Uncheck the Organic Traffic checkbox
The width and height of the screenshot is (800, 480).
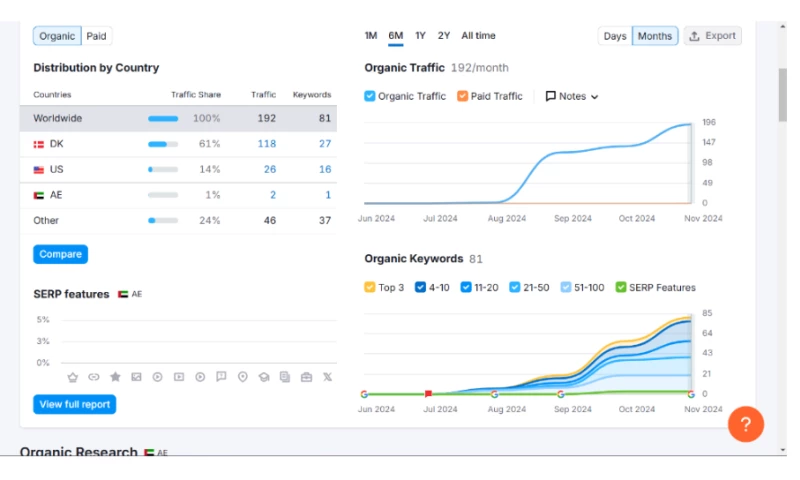tap(370, 96)
